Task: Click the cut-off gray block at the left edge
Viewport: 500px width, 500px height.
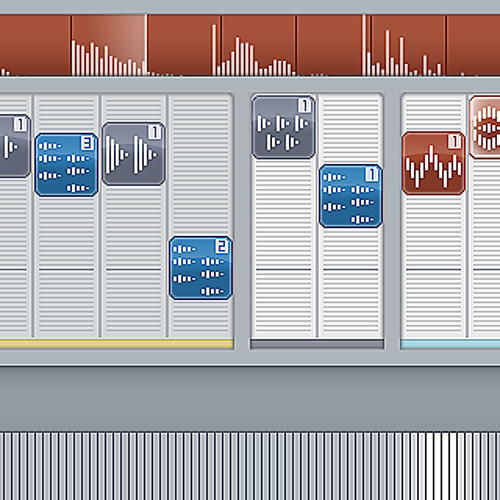Action: [x=15, y=146]
